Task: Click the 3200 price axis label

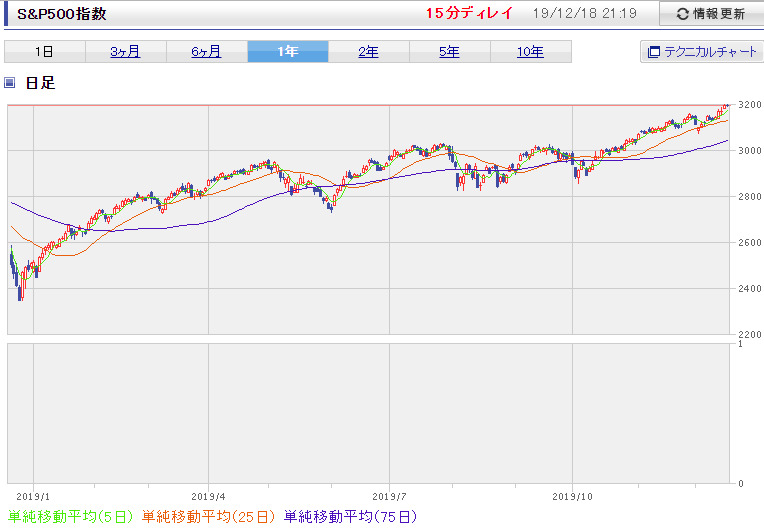Action: pos(749,105)
